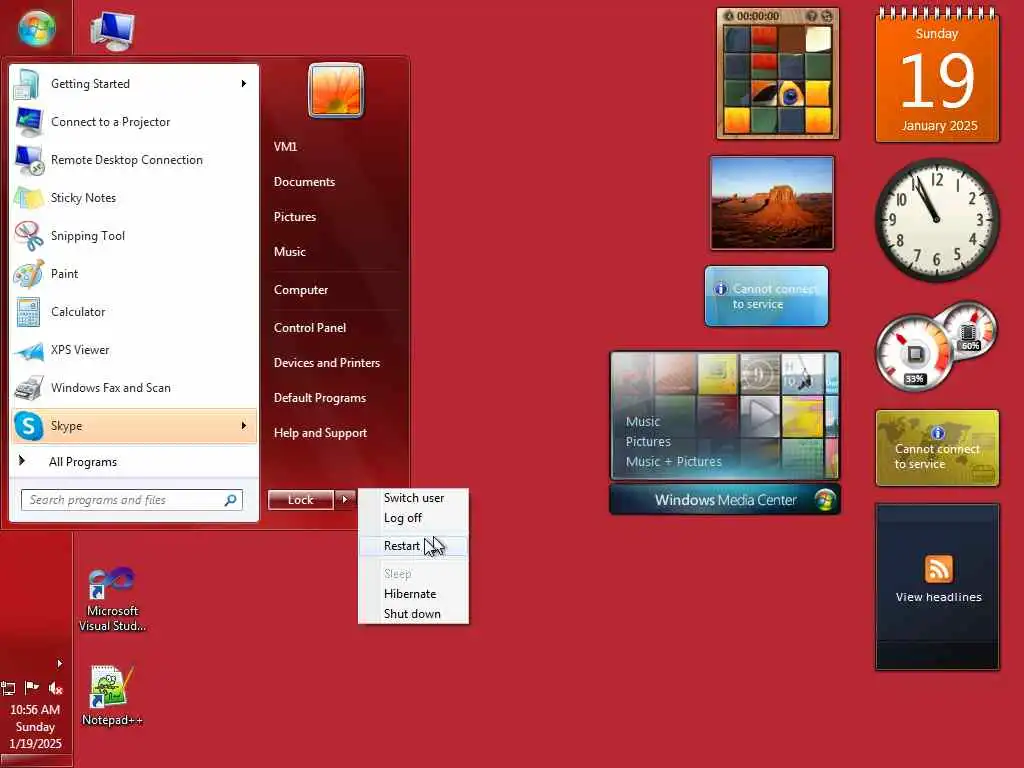This screenshot has width=1024, height=768.
Task: Expand the Skype jump list arrow
Action: click(244, 426)
